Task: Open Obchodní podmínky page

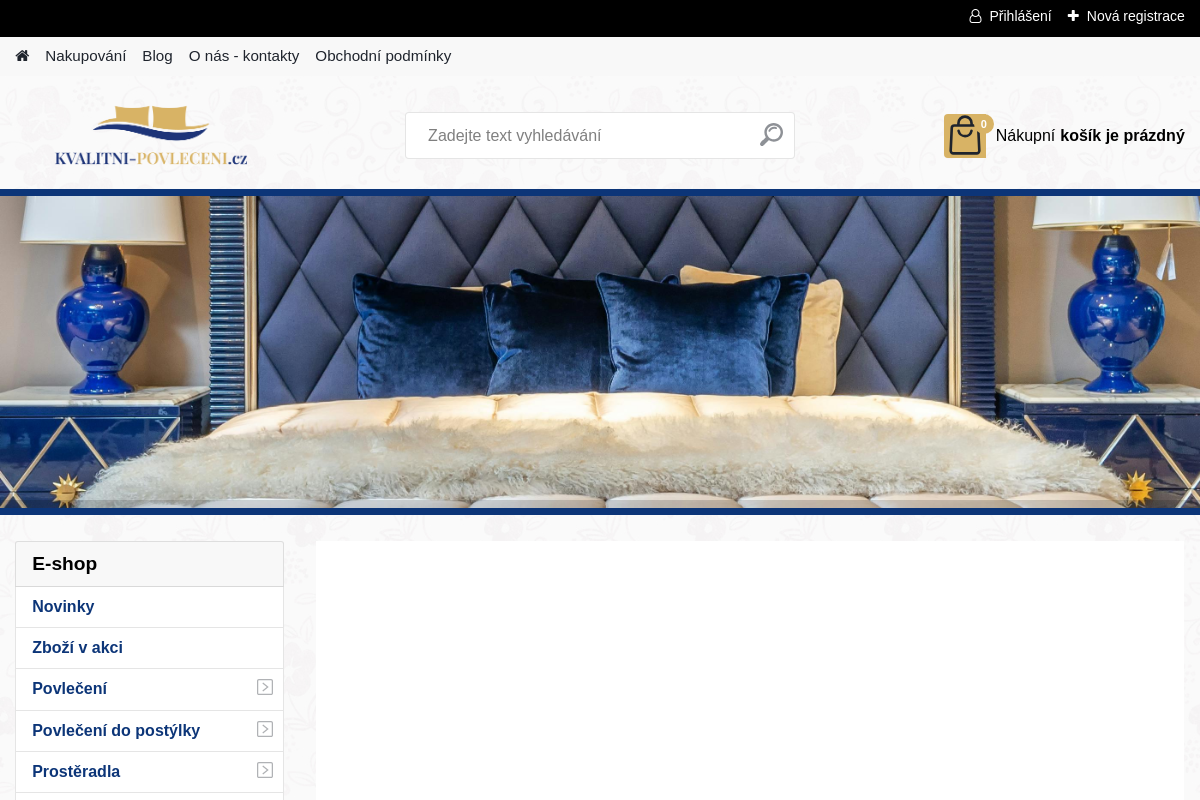Action: (x=383, y=56)
